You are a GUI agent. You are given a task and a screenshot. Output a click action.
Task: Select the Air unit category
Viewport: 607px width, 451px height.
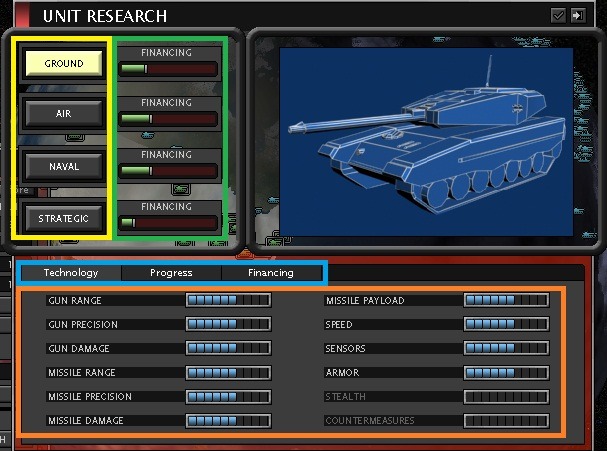point(63,114)
